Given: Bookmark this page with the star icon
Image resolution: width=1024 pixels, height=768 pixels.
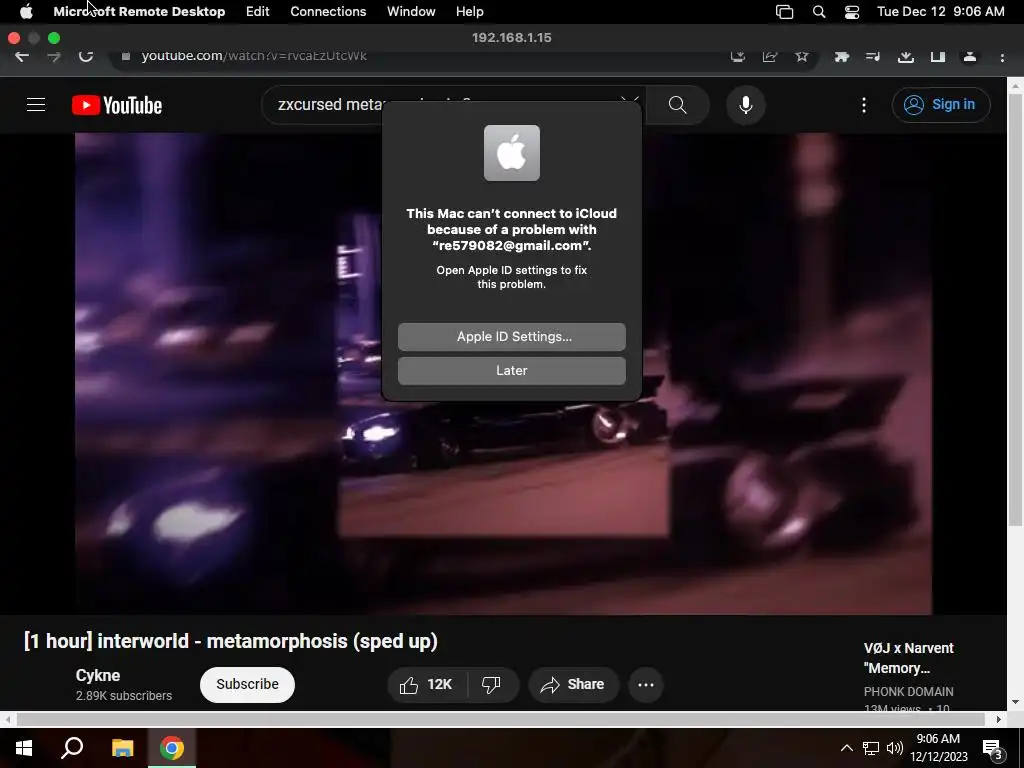Looking at the screenshot, I should (802, 57).
